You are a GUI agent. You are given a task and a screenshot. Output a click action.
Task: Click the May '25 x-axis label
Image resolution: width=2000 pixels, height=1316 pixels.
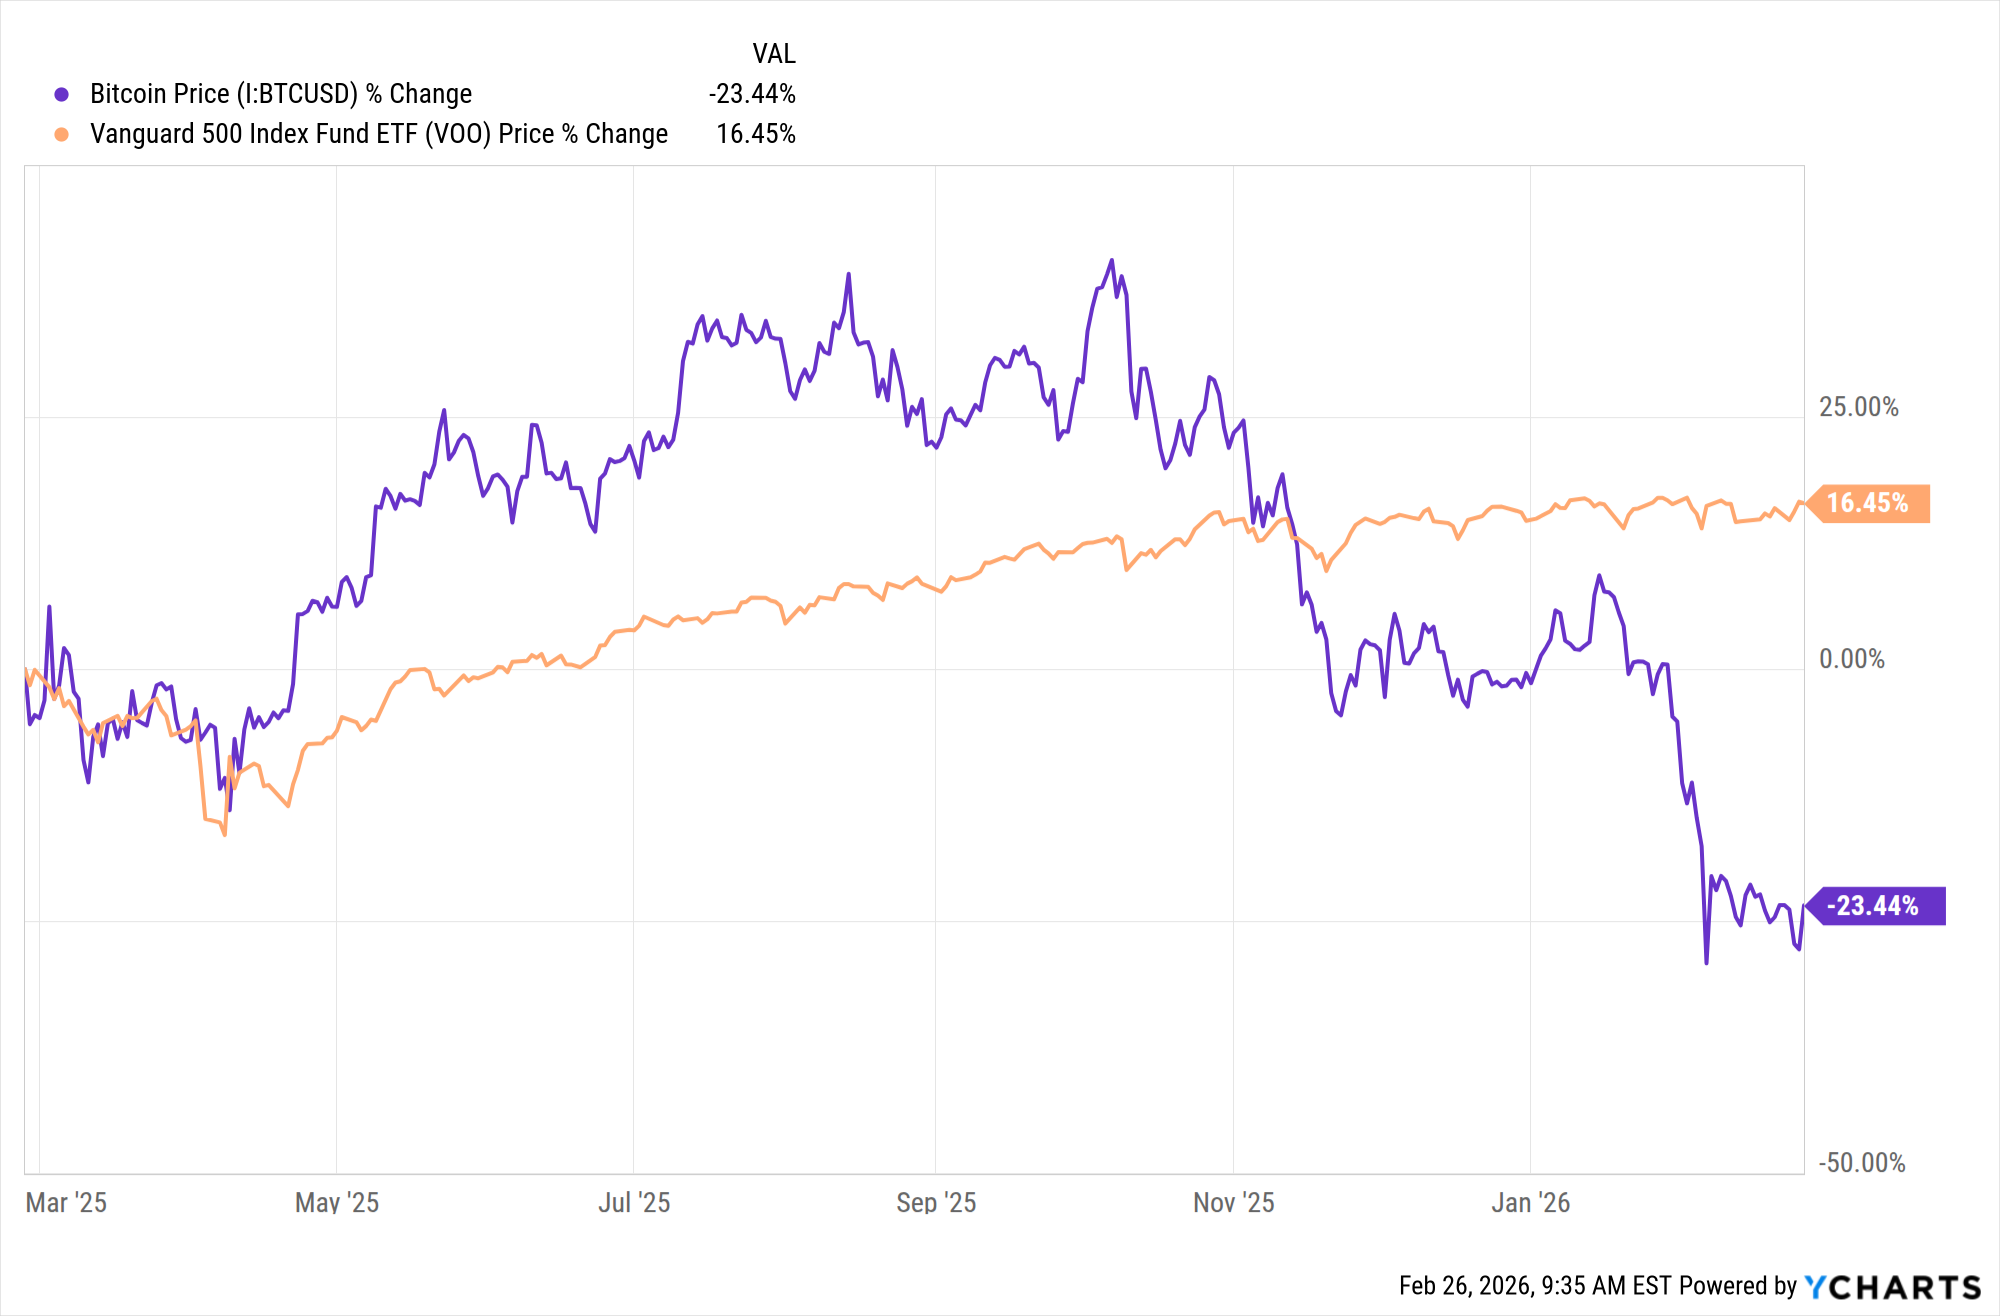click(x=337, y=1202)
